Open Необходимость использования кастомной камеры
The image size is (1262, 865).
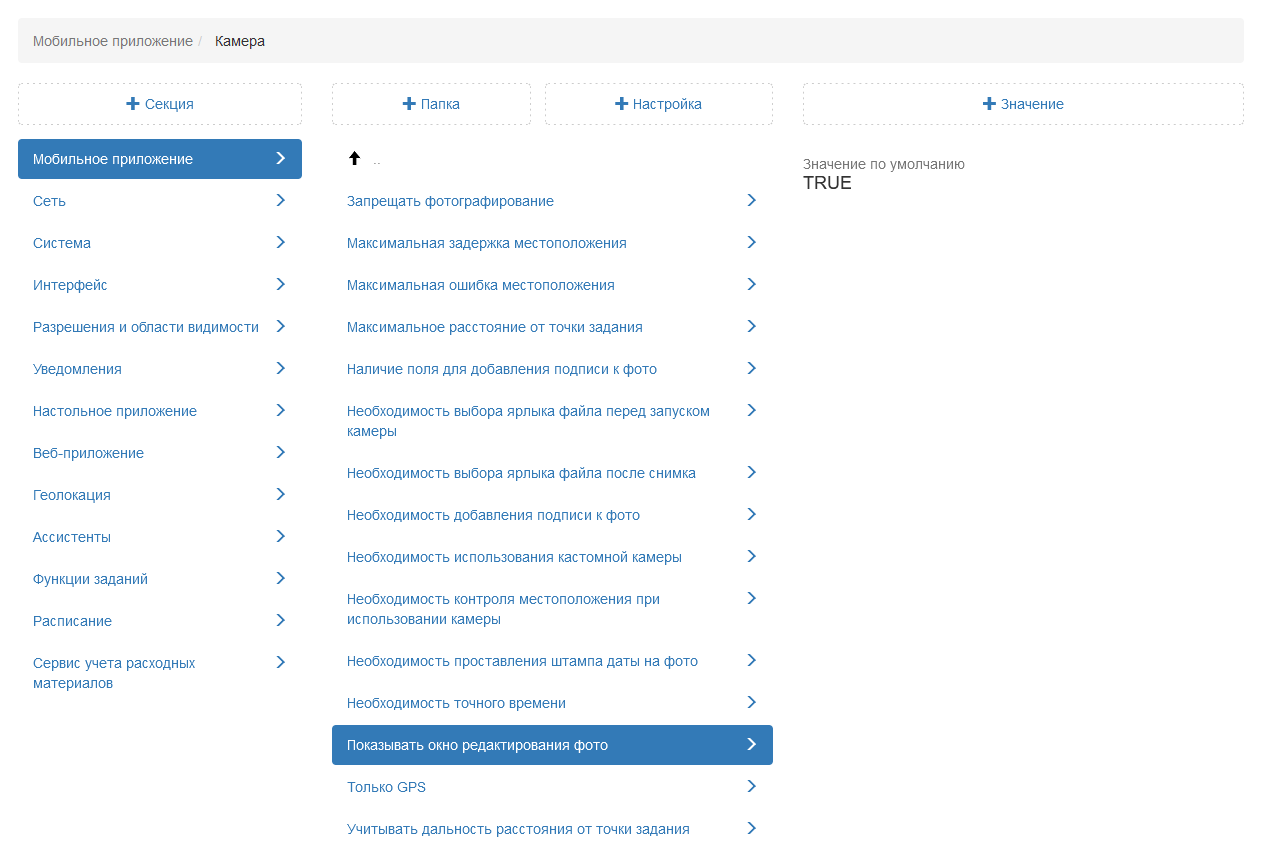click(x=552, y=557)
